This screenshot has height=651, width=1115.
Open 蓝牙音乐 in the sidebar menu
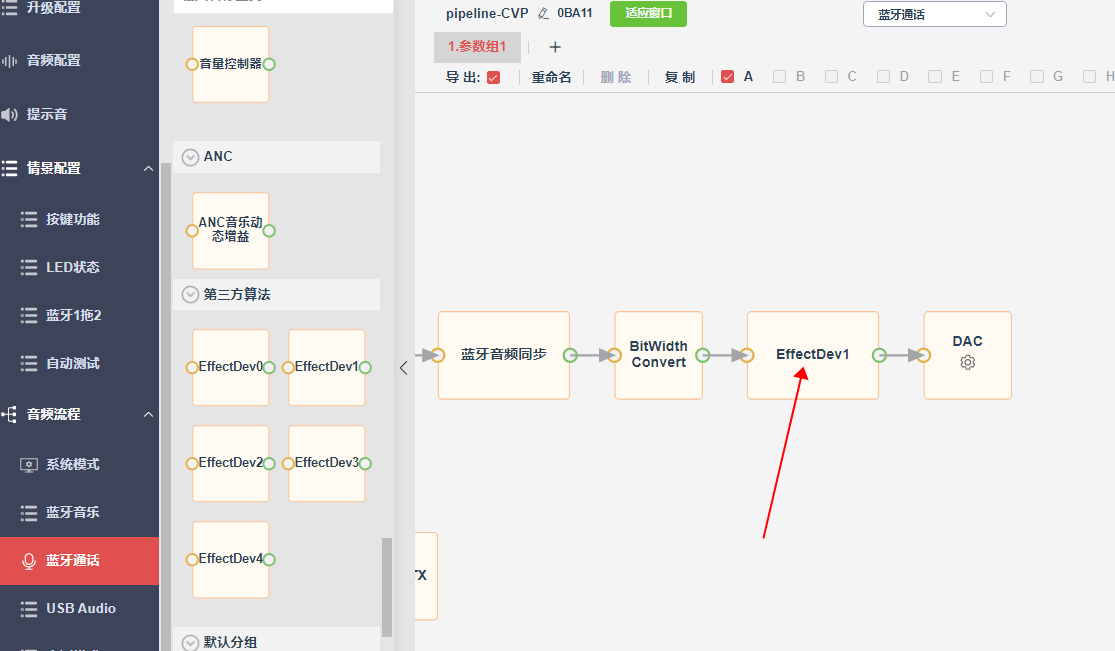72,512
